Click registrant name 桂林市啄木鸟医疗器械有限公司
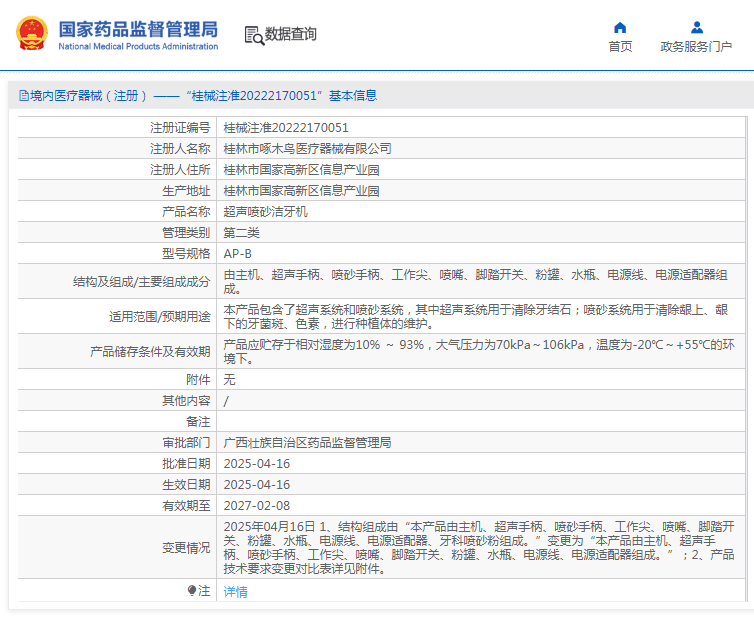 tap(307, 148)
